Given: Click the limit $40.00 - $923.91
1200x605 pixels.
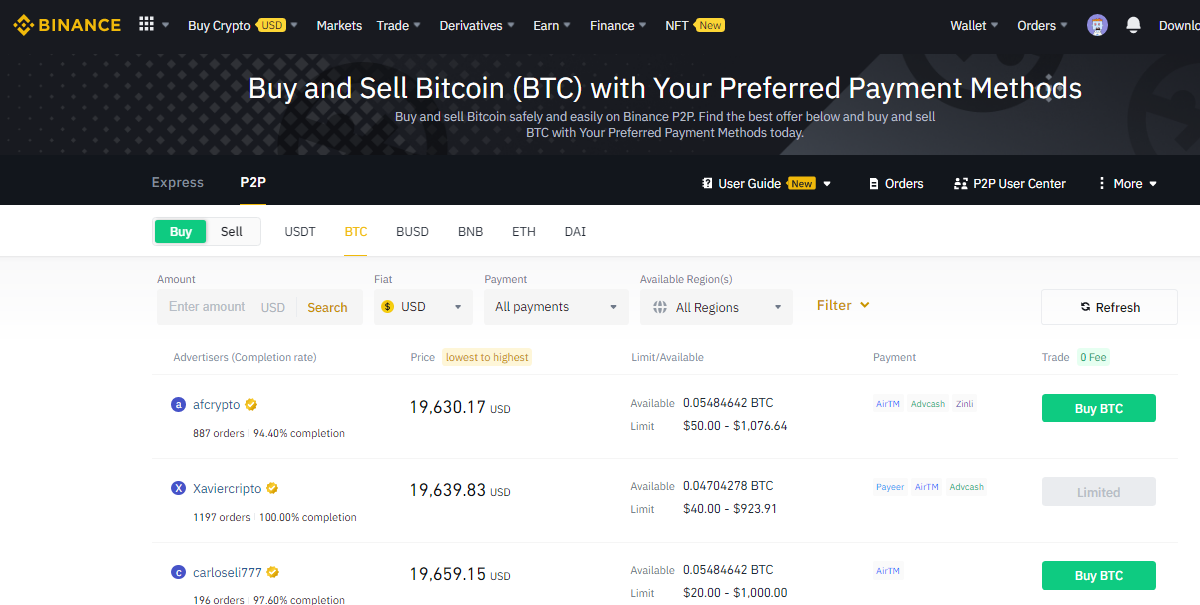Looking at the screenshot, I should tap(730, 509).
